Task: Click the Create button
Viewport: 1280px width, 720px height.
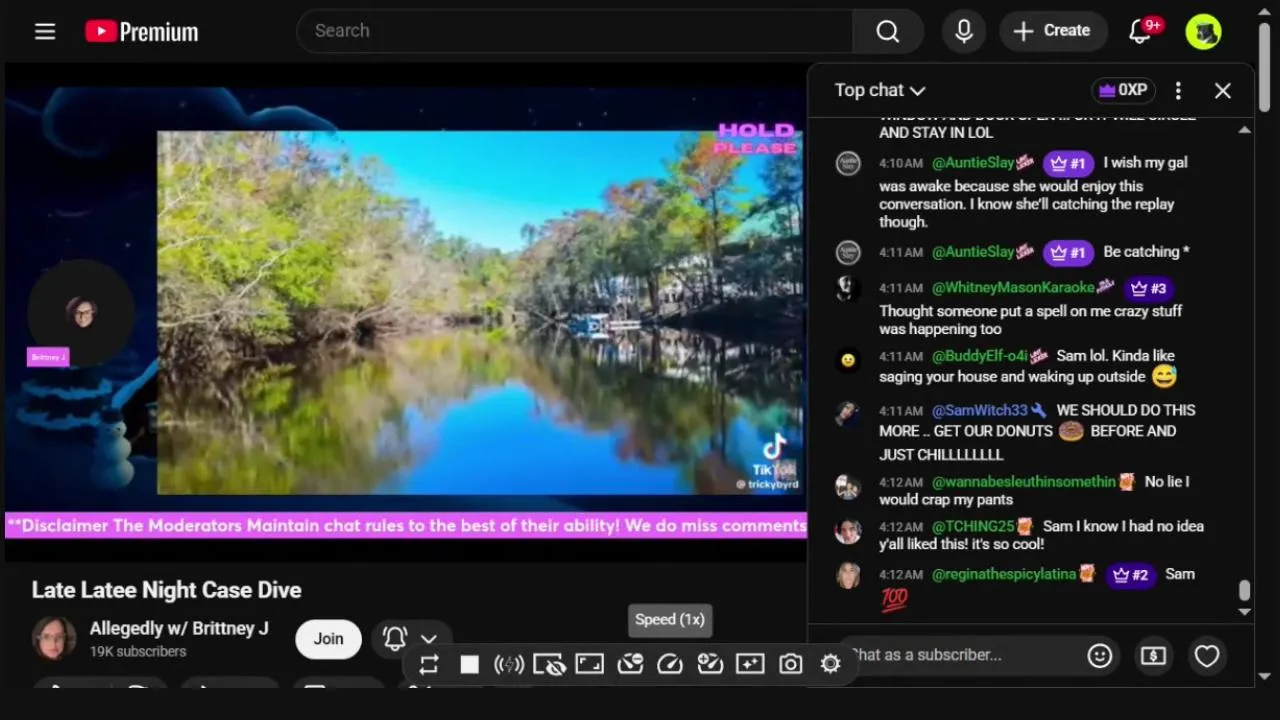Action: (x=1051, y=31)
